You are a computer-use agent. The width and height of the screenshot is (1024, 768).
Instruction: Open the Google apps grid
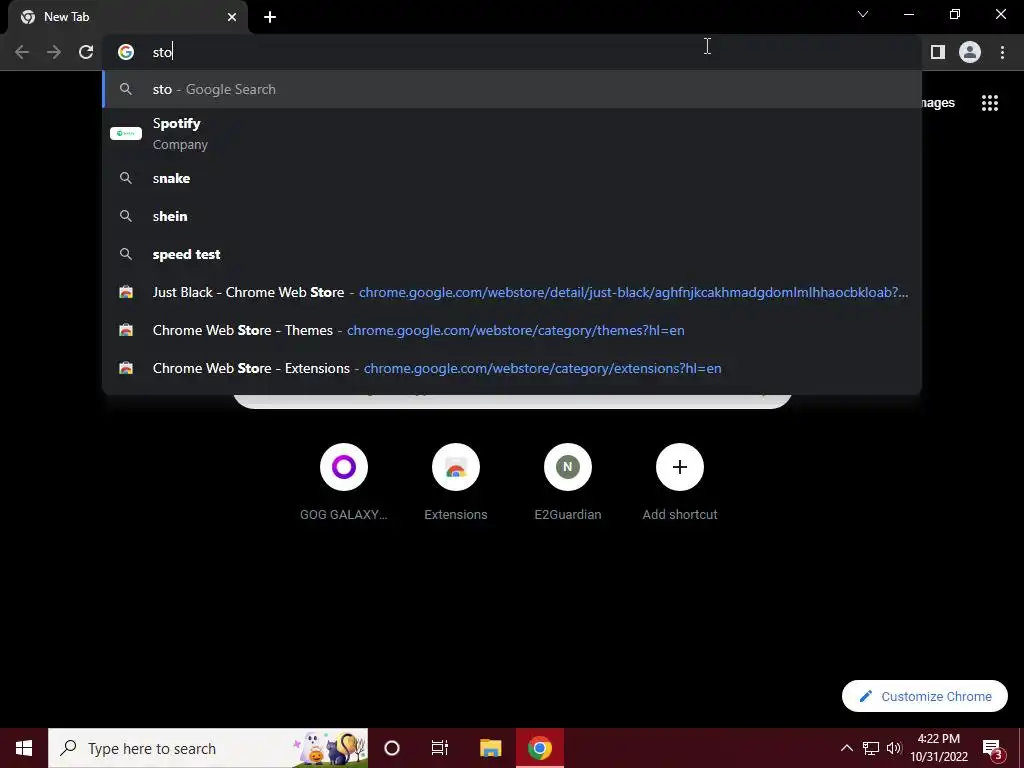coord(990,103)
